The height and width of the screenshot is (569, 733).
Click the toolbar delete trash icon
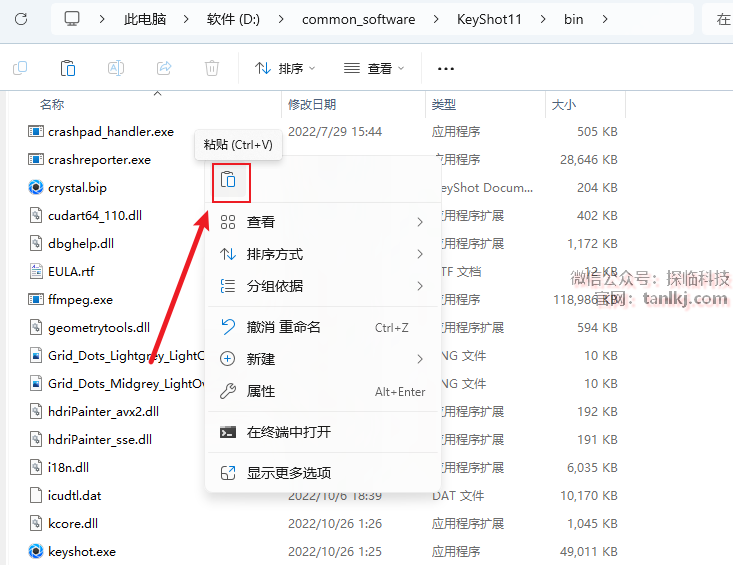coord(212,68)
